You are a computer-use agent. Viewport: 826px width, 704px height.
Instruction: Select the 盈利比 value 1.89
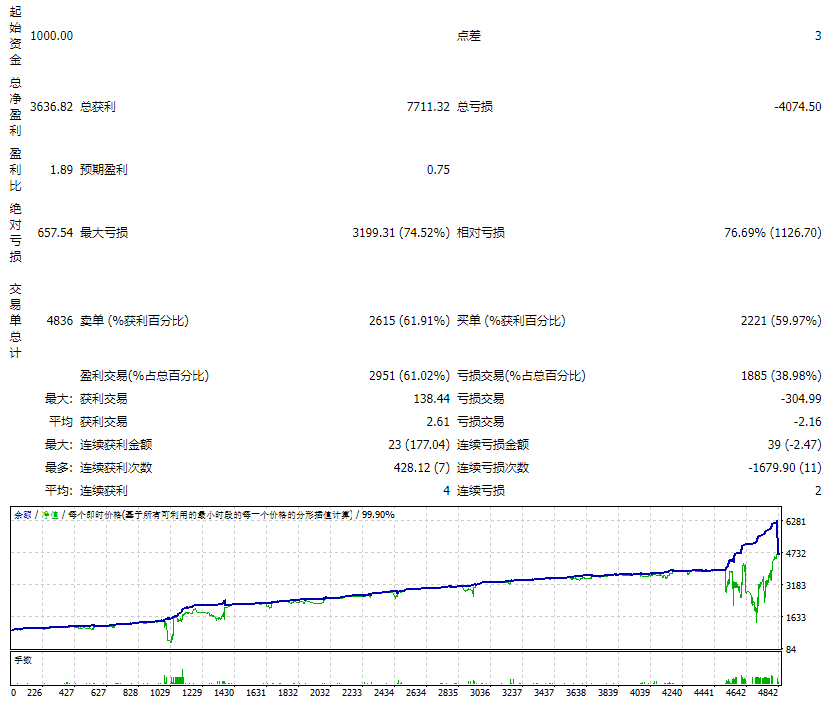click(60, 169)
